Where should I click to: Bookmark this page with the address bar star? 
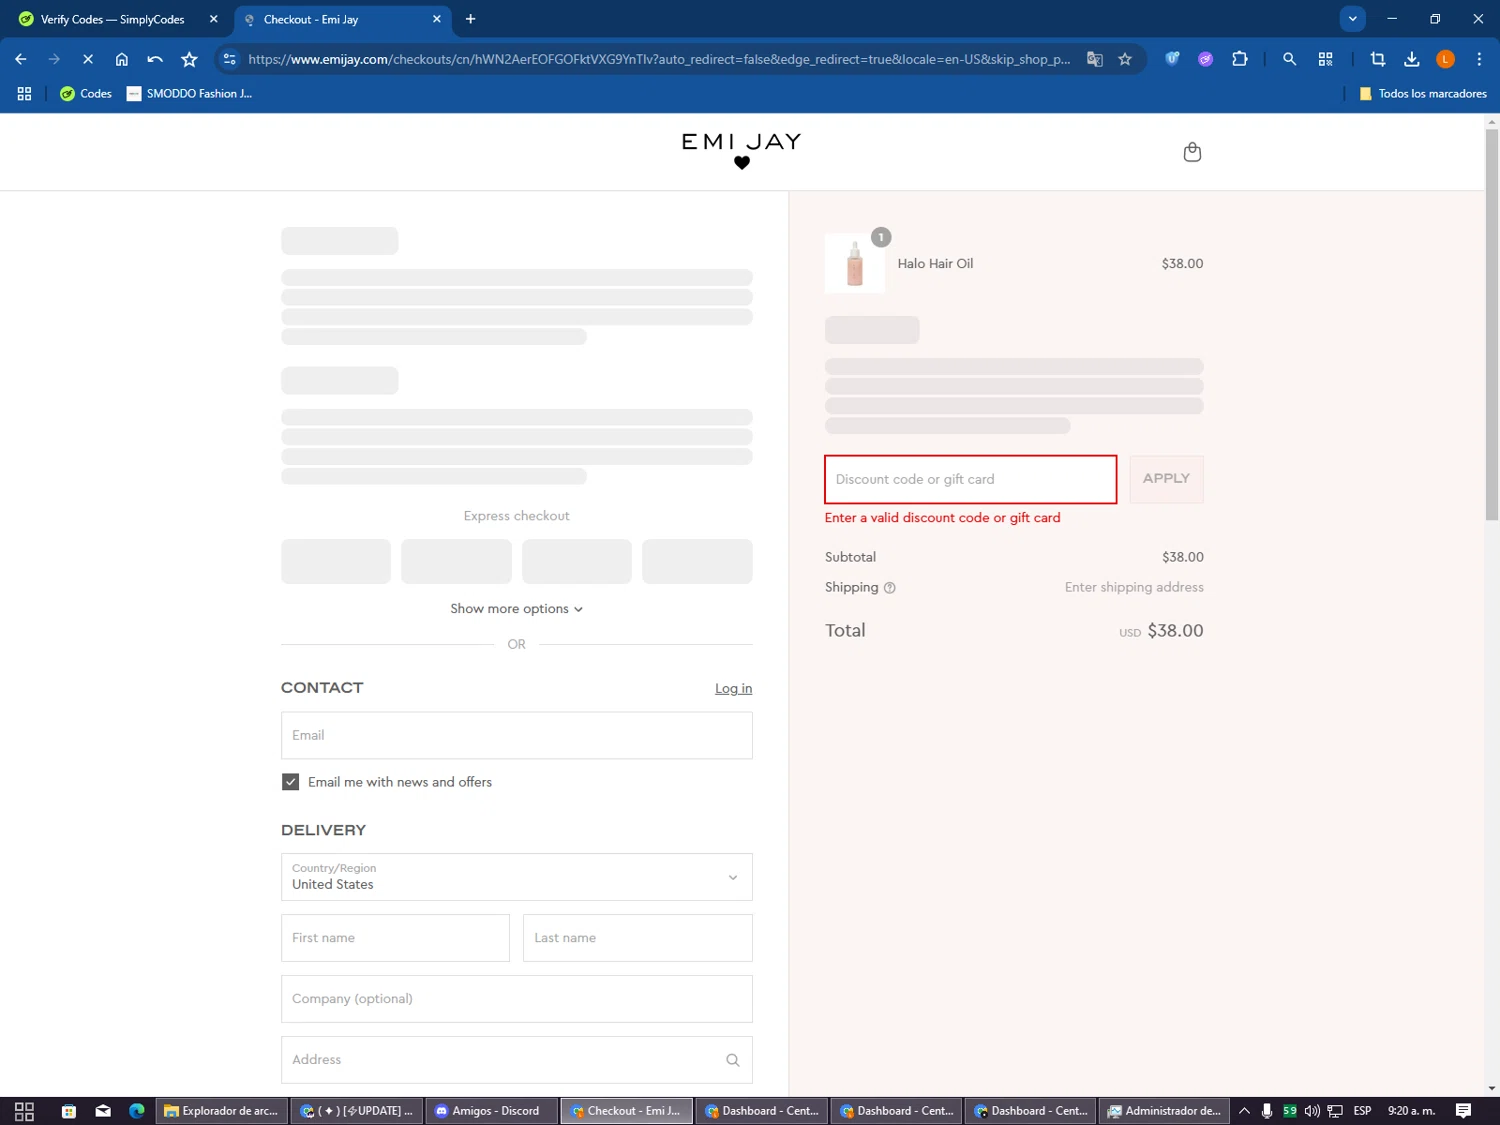tap(1125, 59)
